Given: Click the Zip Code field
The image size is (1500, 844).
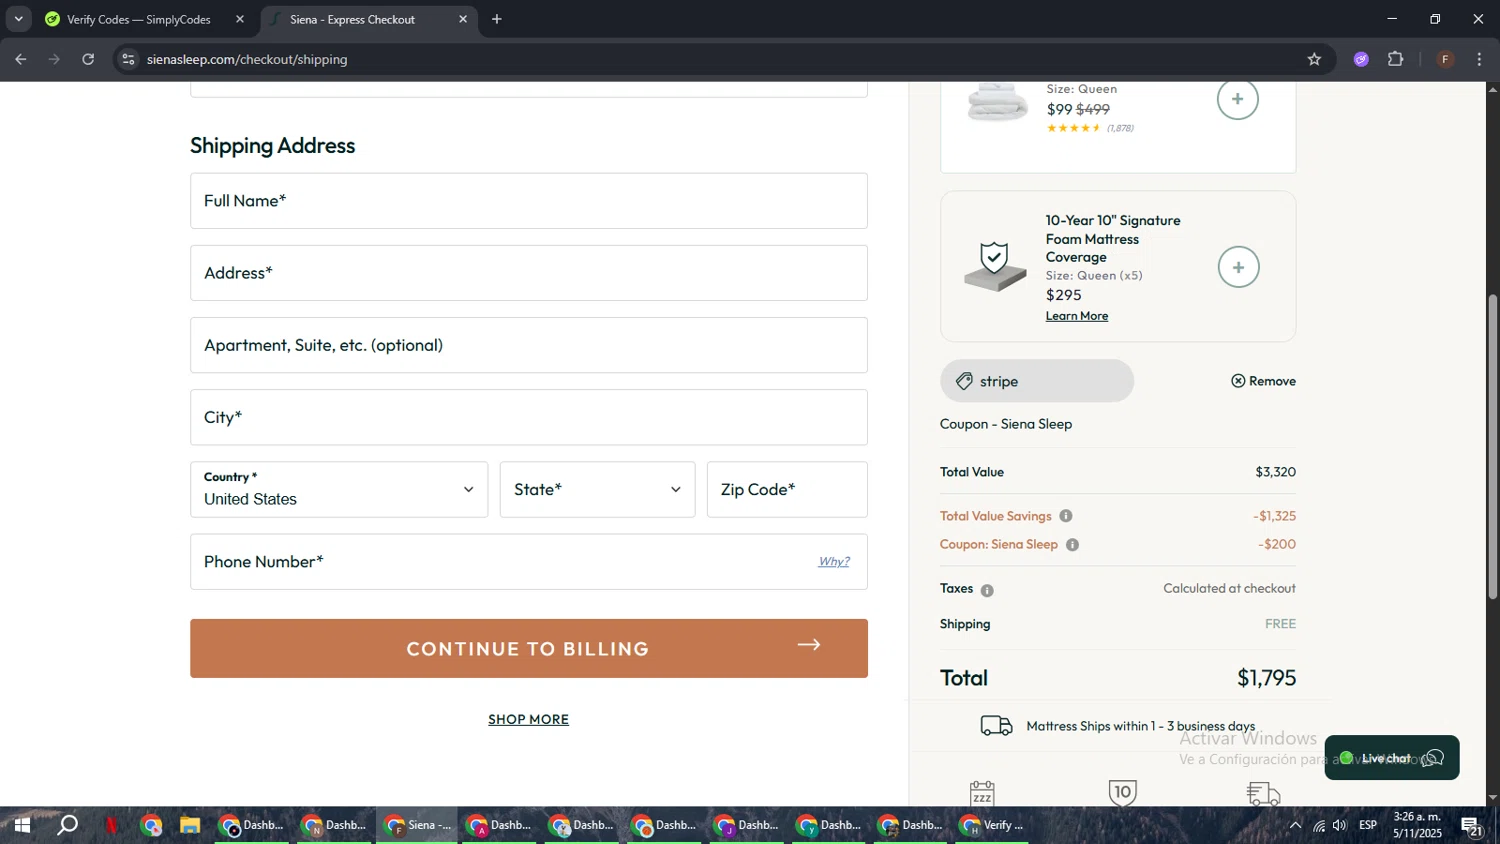Looking at the screenshot, I should point(787,489).
